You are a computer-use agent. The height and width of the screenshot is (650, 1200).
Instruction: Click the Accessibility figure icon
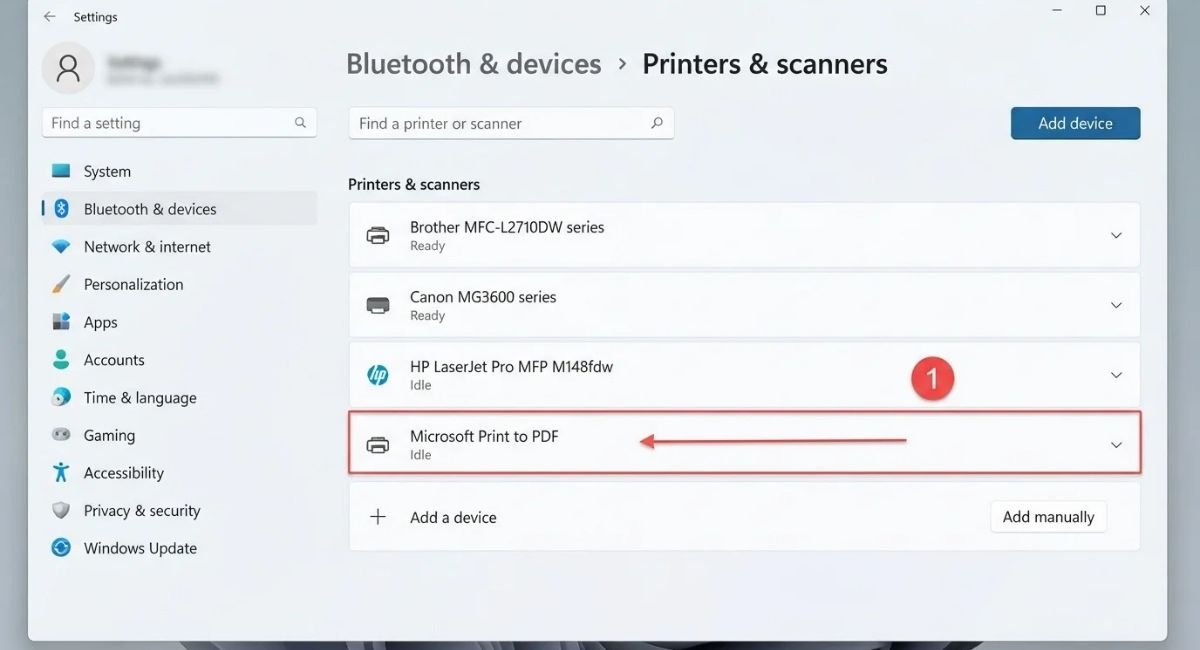61,472
